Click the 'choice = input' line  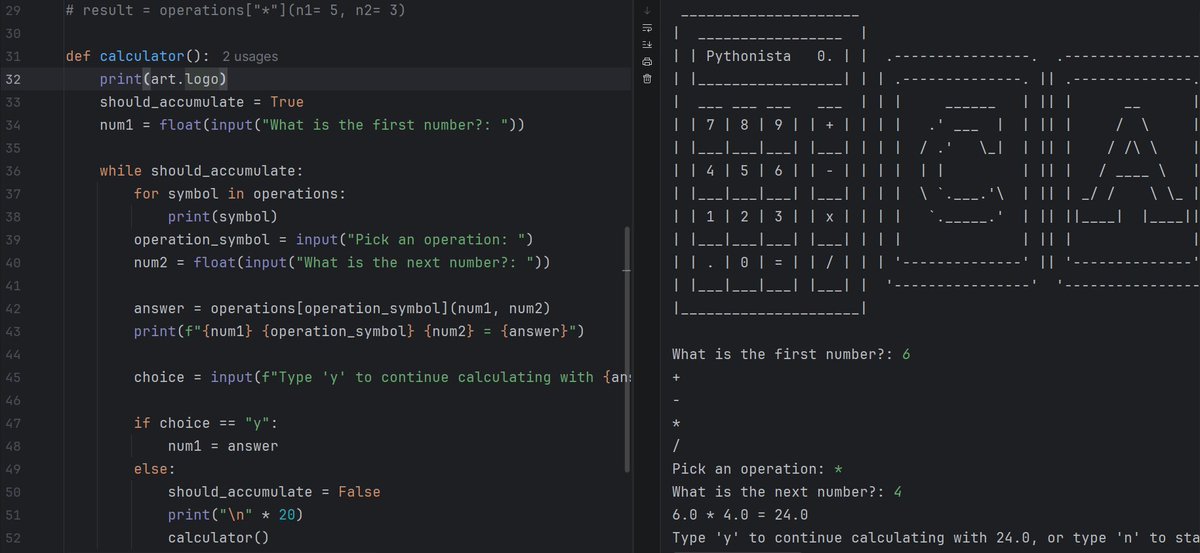tap(383, 377)
